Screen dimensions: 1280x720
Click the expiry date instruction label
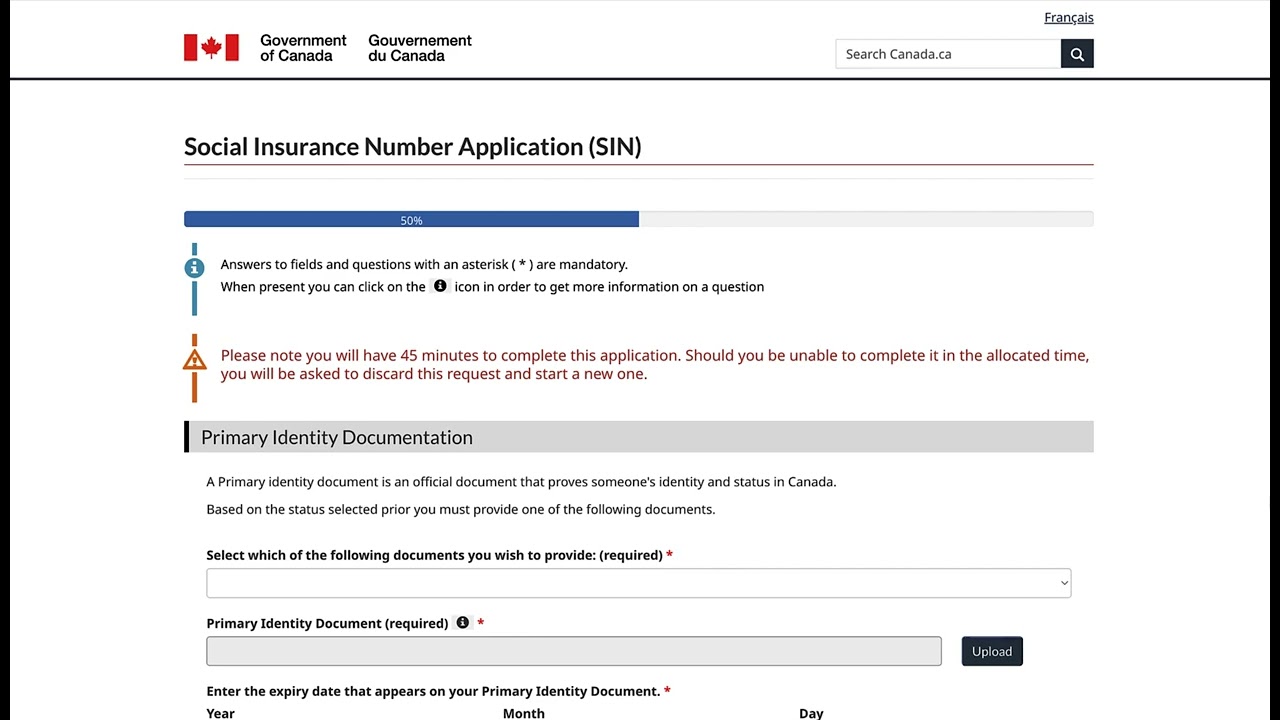(438, 691)
